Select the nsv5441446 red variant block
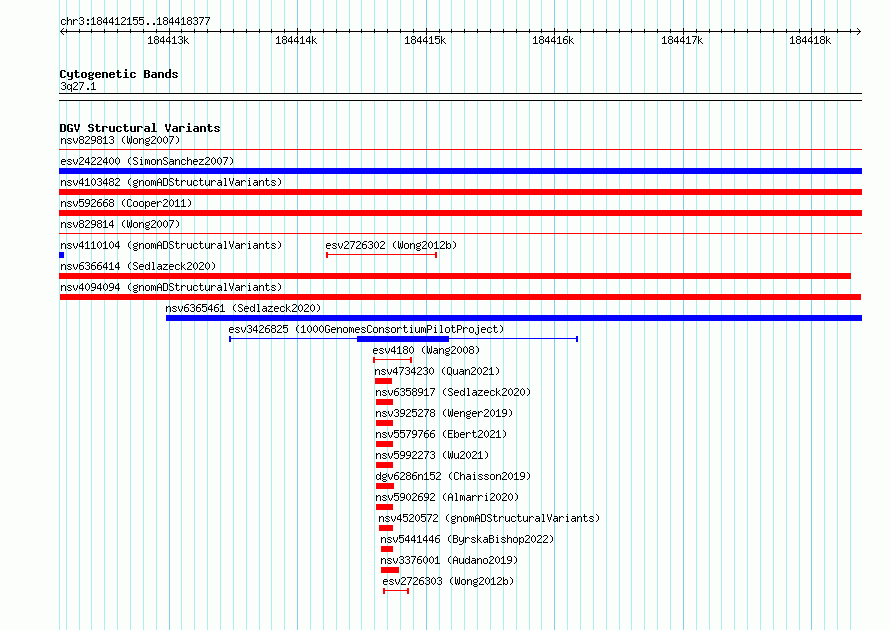The image size is (890, 630). pos(387,549)
